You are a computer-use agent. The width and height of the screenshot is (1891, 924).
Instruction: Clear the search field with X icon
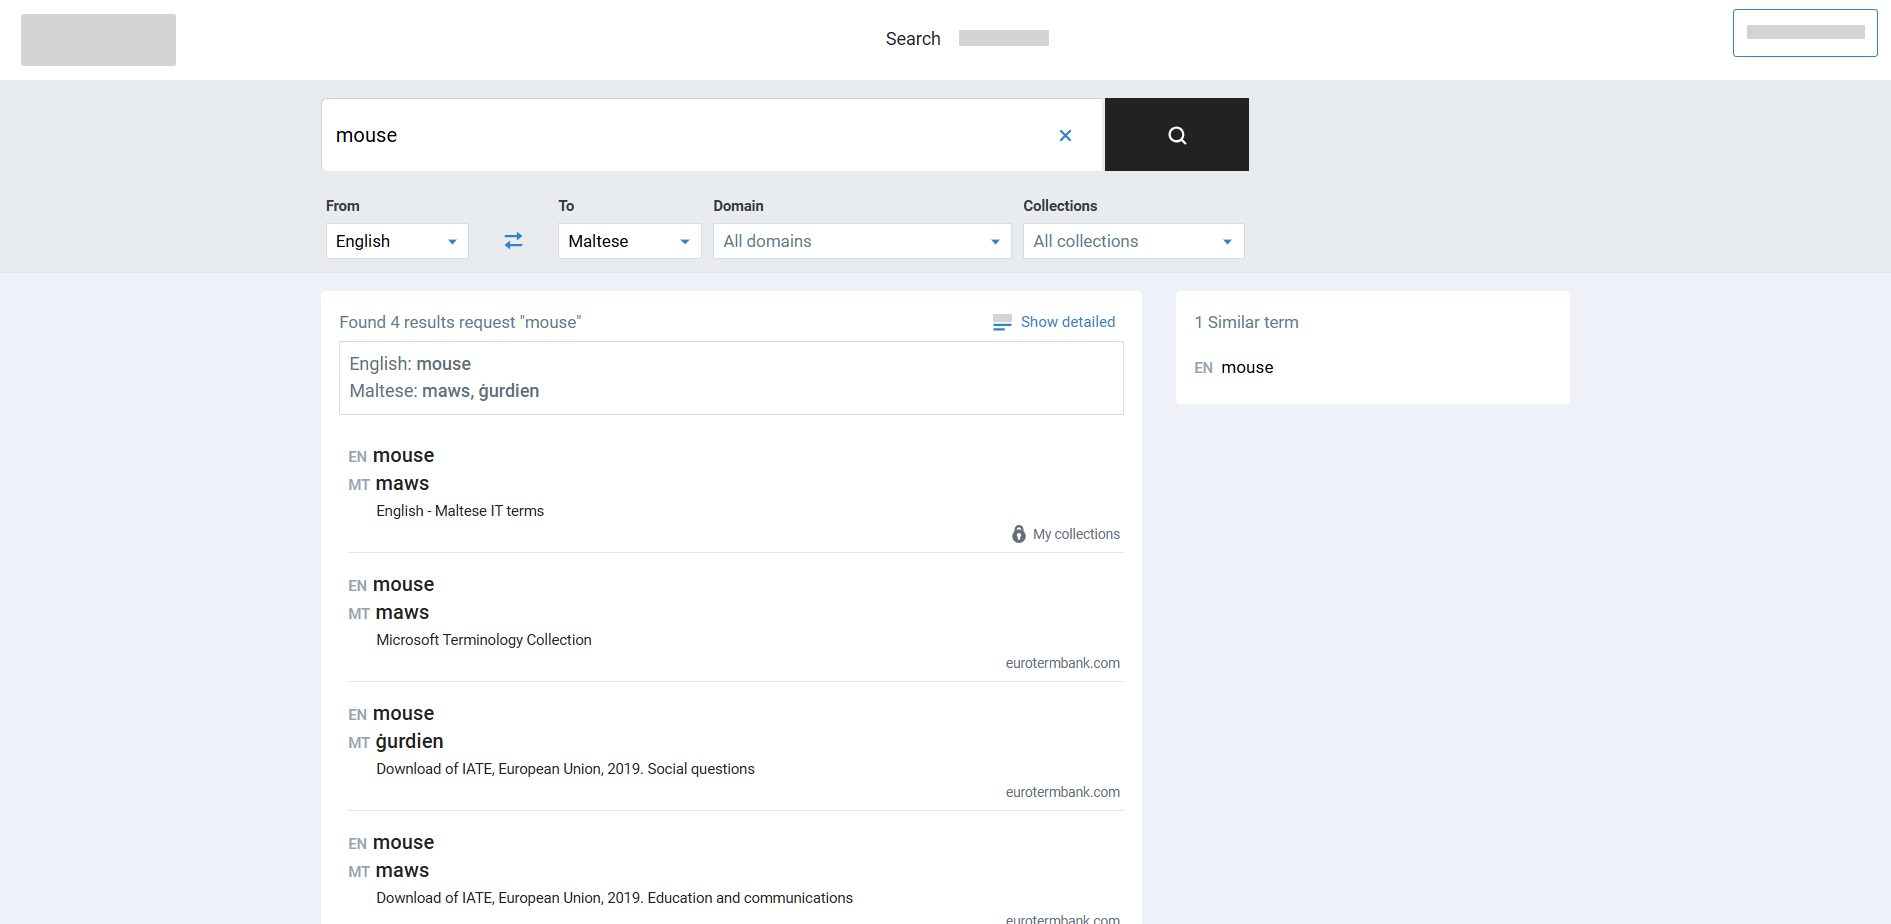point(1065,136)
